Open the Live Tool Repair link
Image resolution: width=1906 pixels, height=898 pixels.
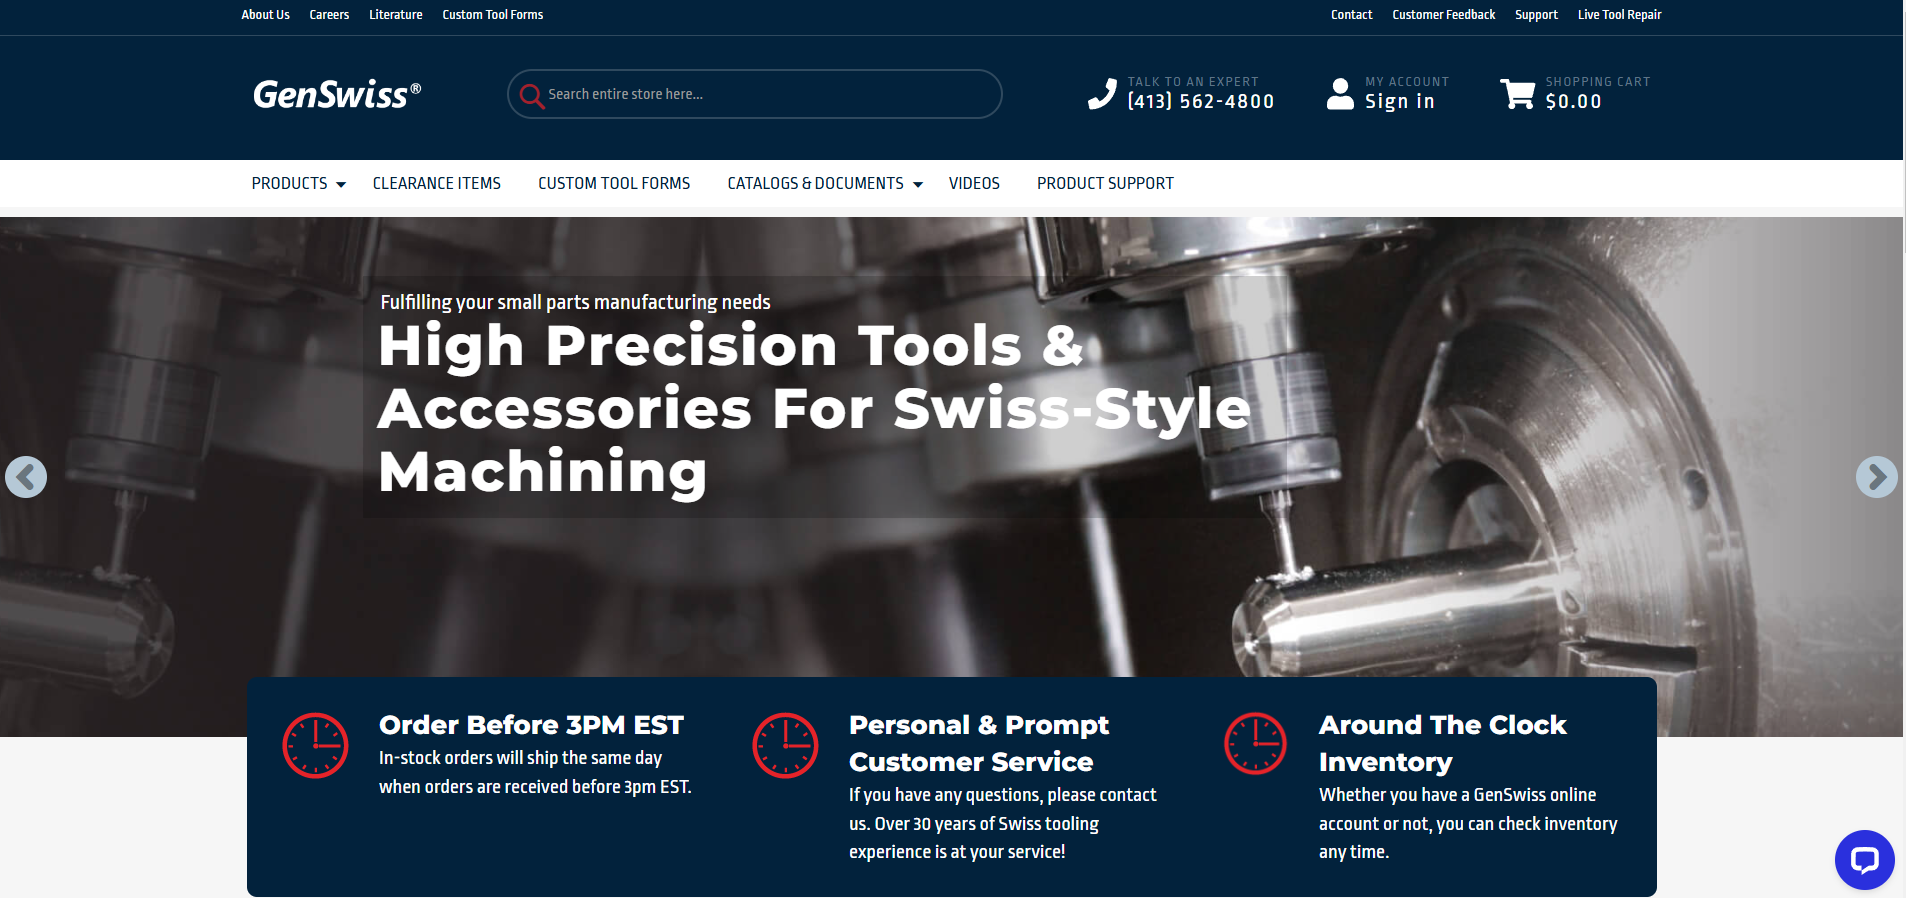click(1619, 15)
